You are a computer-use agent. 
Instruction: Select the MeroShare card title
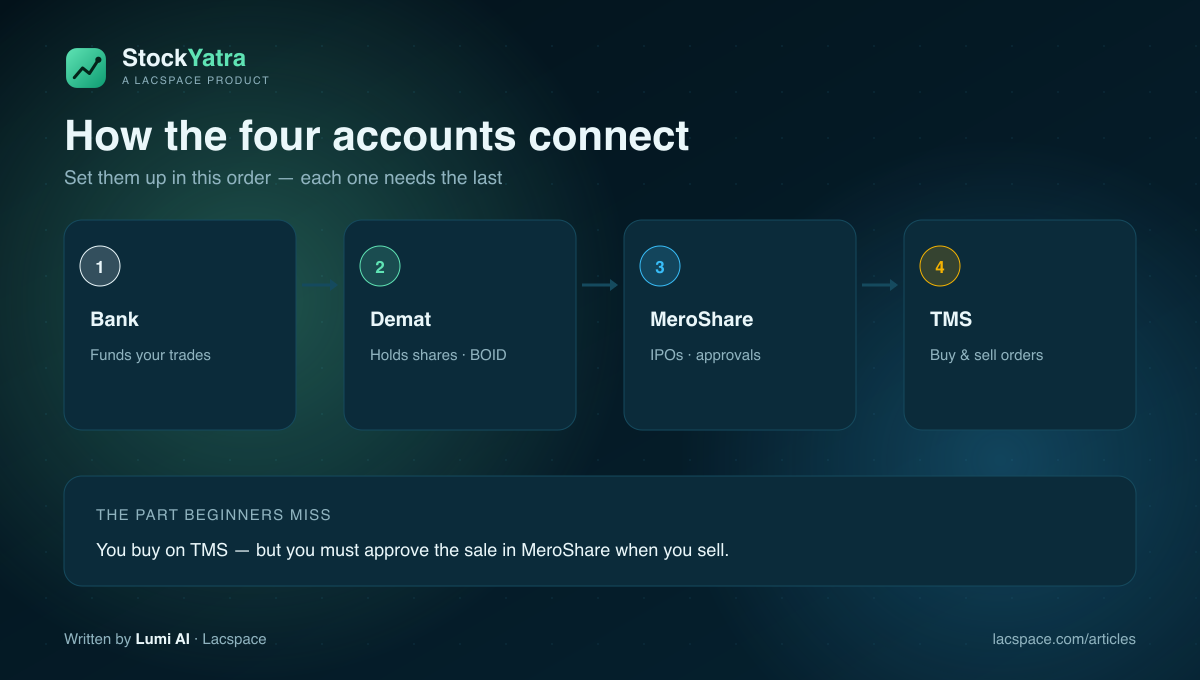[701, 320]
